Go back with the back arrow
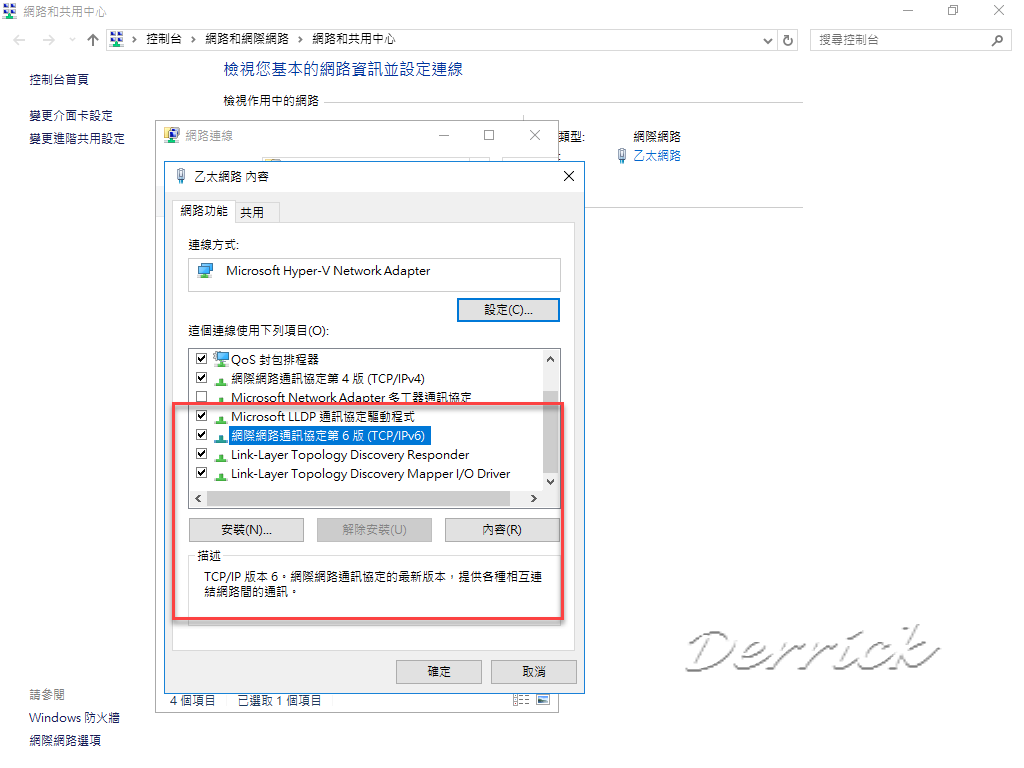The width and height of the screenshot is (1024, 768). 19,40
